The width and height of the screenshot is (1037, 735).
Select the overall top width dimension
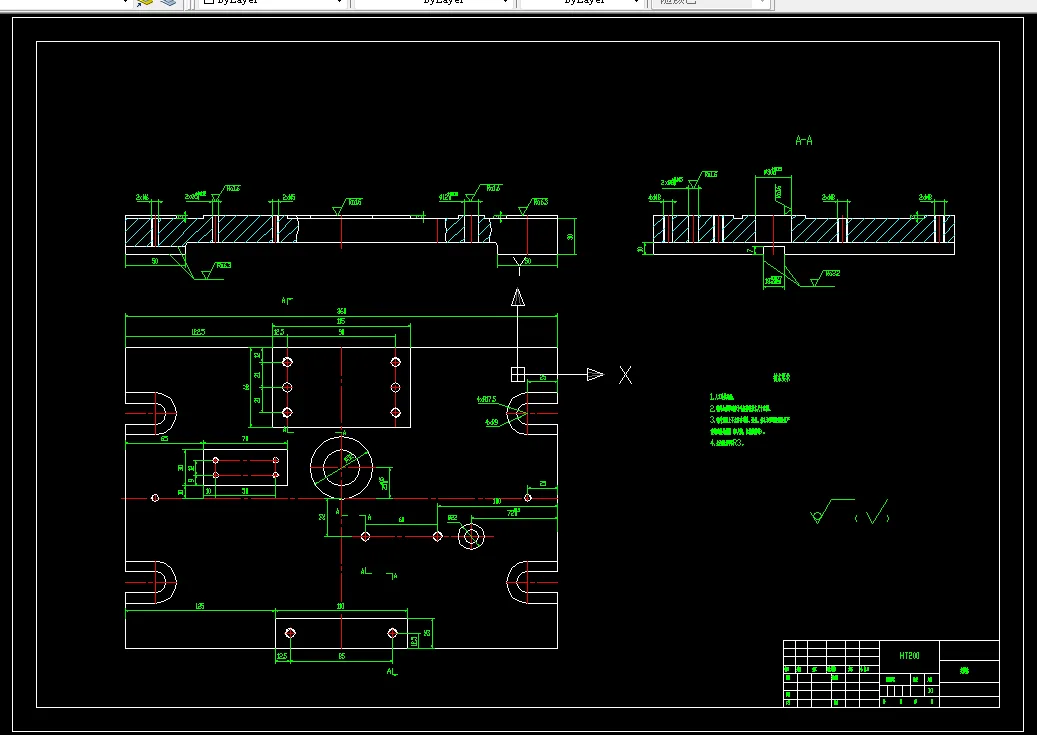tap(341, 311)
